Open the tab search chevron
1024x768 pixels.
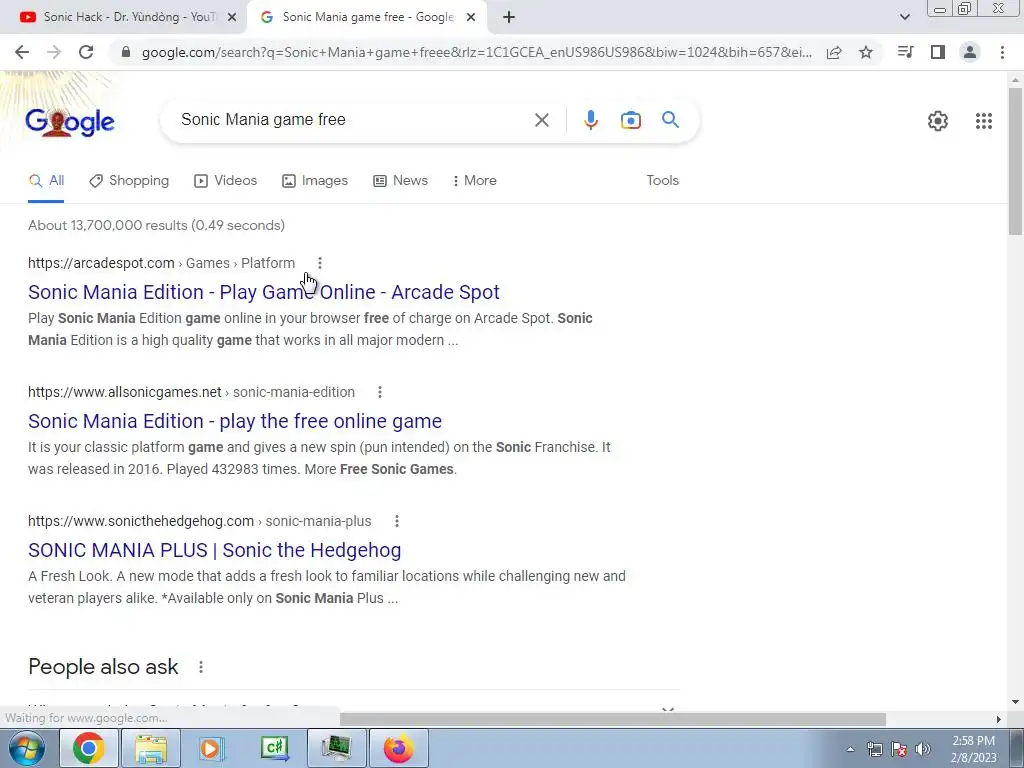904,18
